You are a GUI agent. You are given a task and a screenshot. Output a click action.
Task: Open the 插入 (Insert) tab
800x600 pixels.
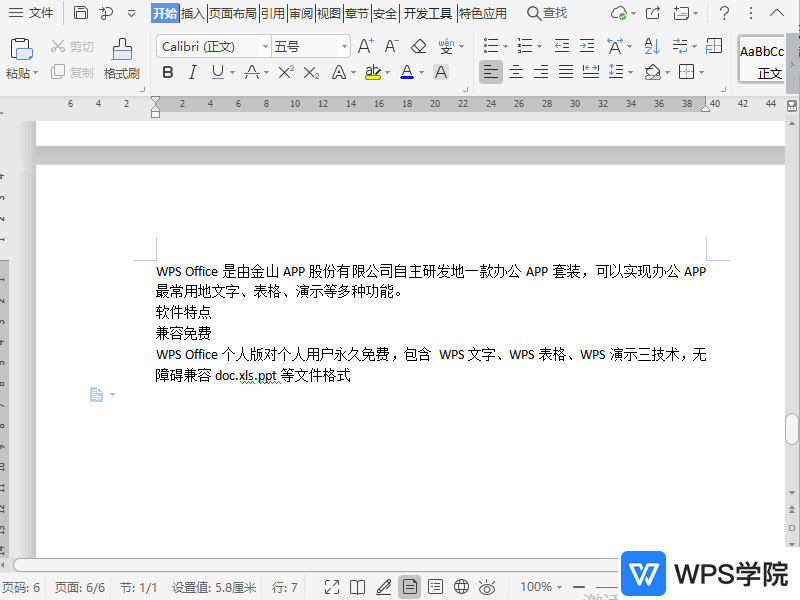tap(193, 13)
